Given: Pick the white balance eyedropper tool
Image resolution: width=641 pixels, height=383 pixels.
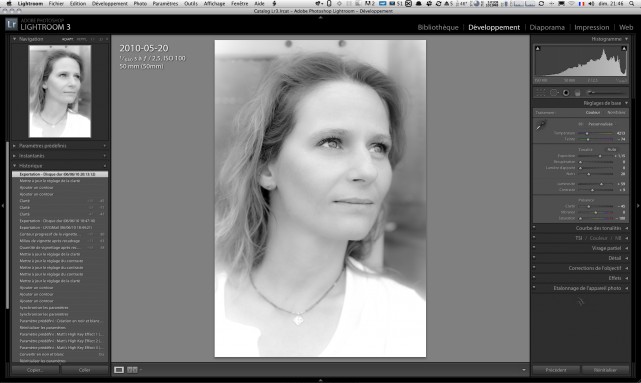Looking at the screenshot, I should pos(541,125).
